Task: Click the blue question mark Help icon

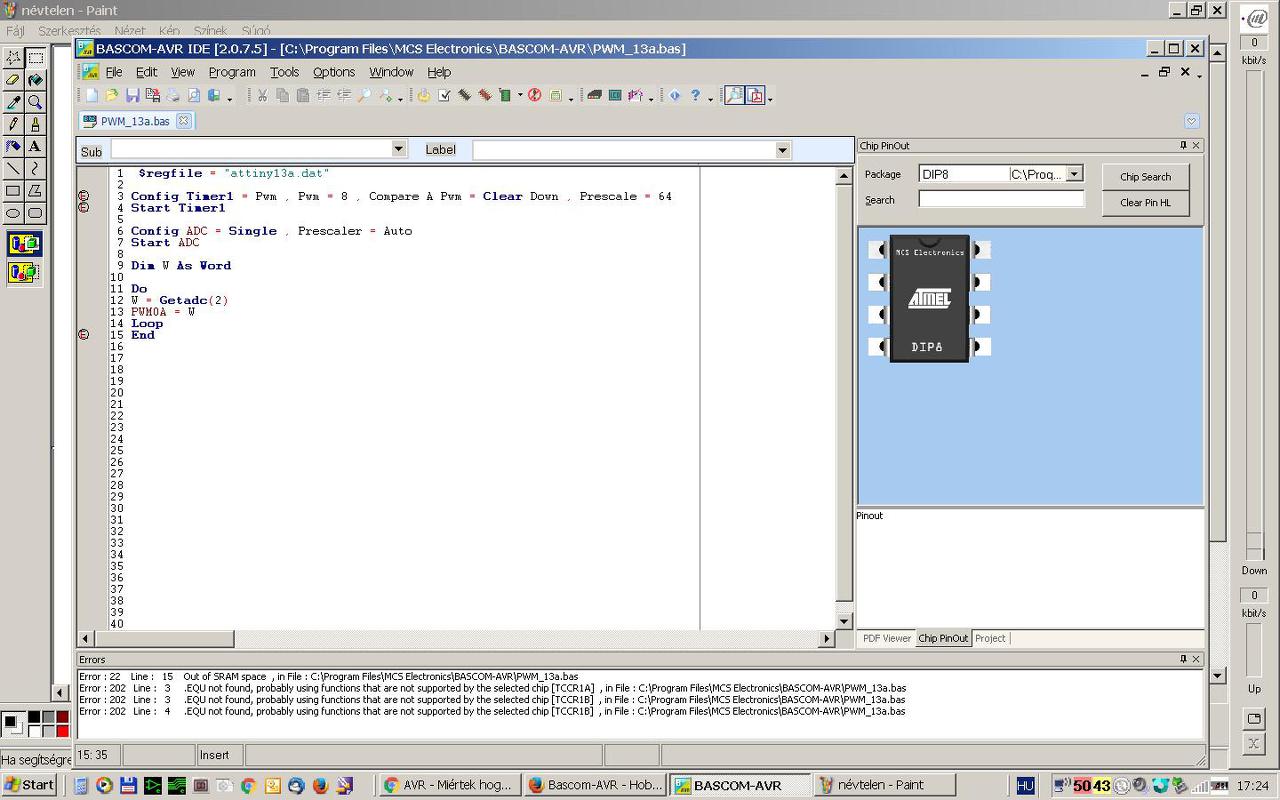Action: pos(695,96)
